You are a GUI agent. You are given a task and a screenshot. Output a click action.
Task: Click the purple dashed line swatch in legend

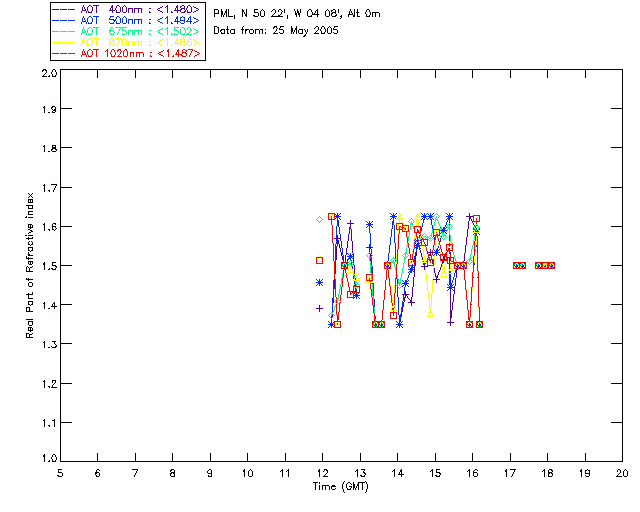pos(64,9)
